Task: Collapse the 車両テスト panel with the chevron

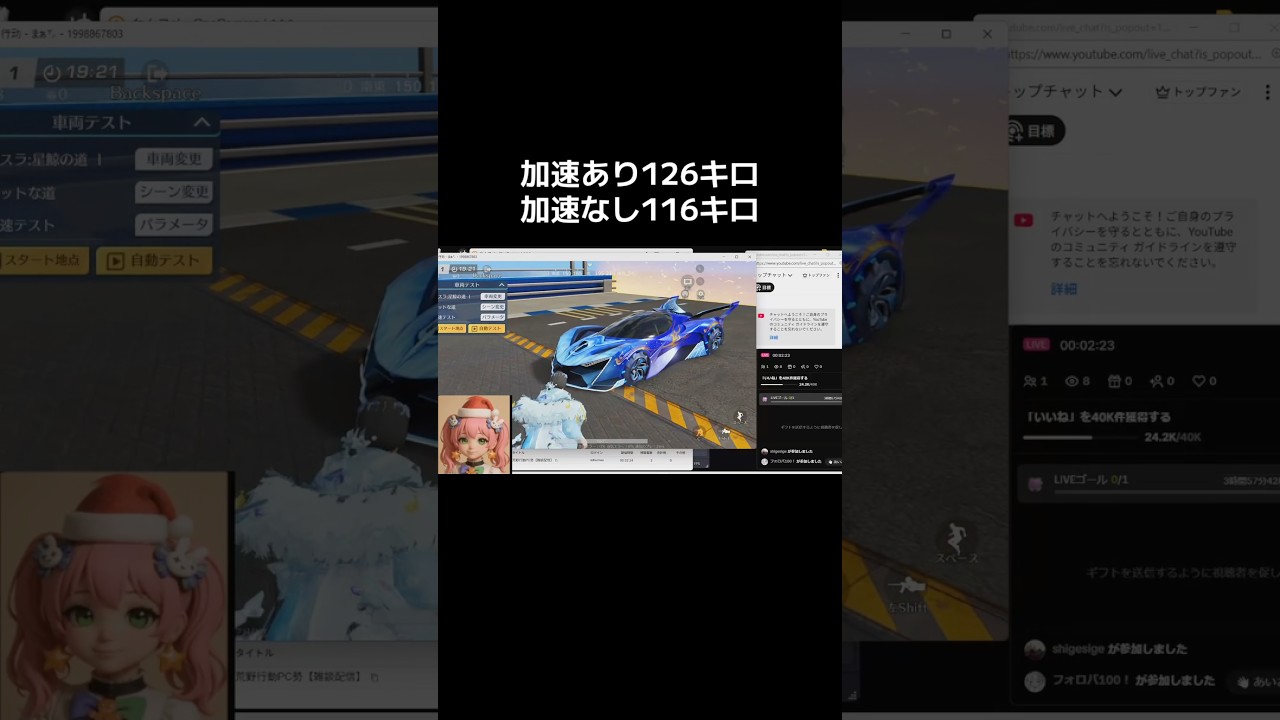Action: tap(201, 123)
